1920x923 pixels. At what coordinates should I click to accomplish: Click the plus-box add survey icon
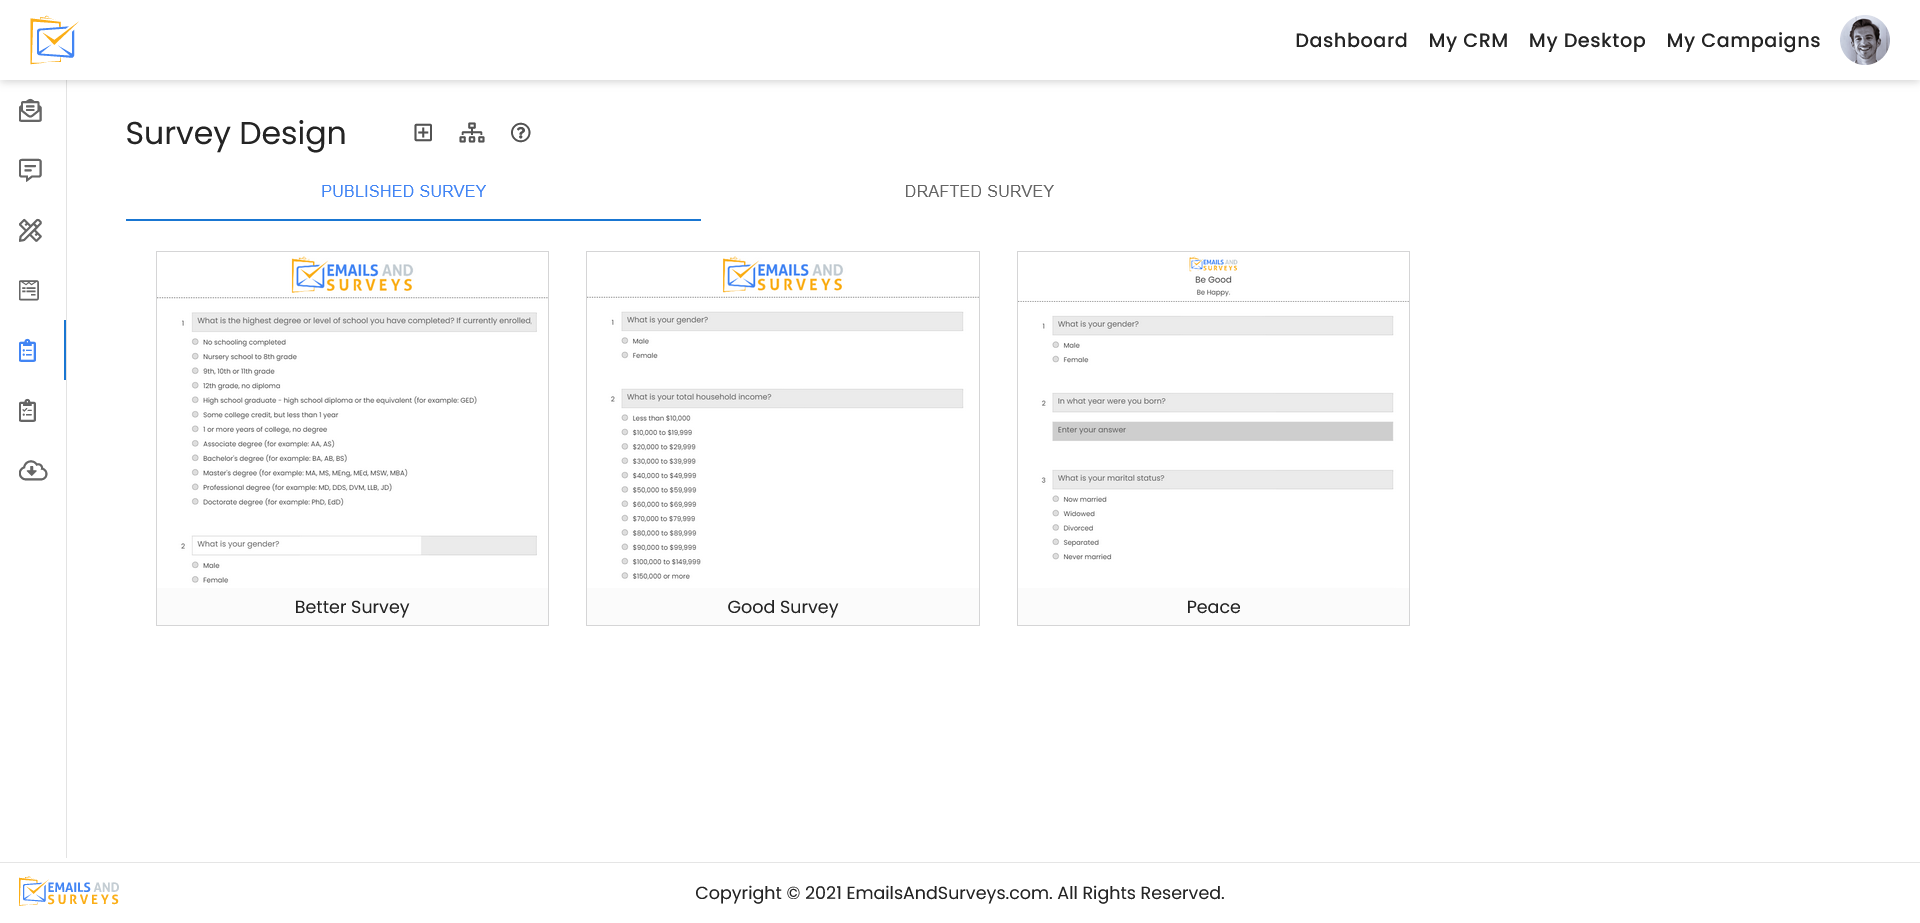[x=423, y=133]
